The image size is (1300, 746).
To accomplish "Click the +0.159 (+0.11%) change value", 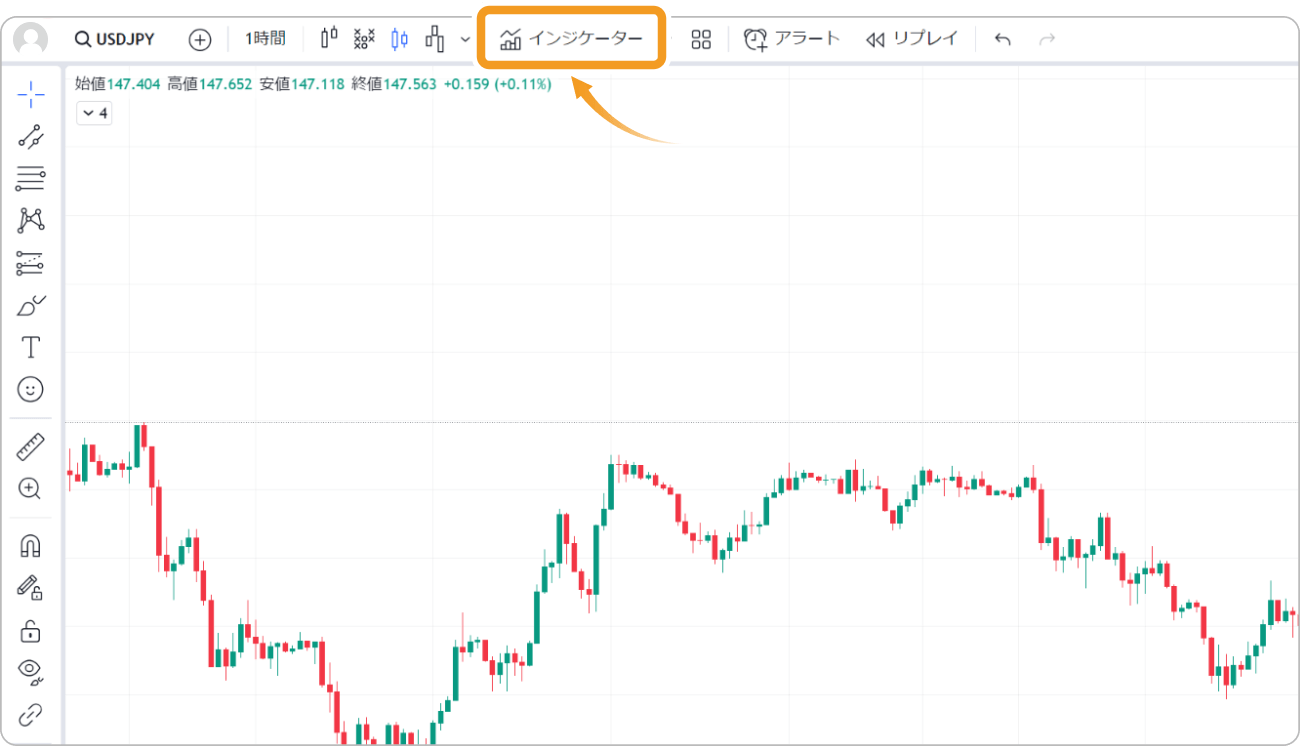I will [498, 84].
